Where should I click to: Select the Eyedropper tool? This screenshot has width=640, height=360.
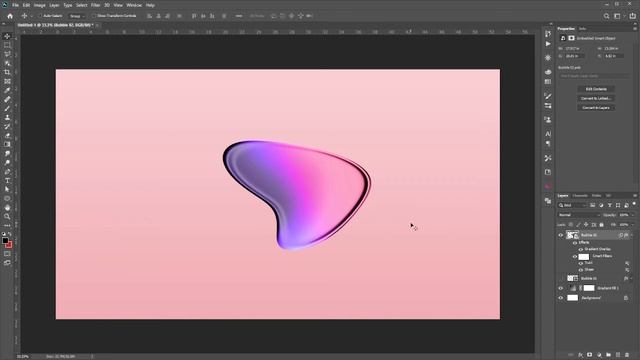pyautogui.click(x=7, y=90)
